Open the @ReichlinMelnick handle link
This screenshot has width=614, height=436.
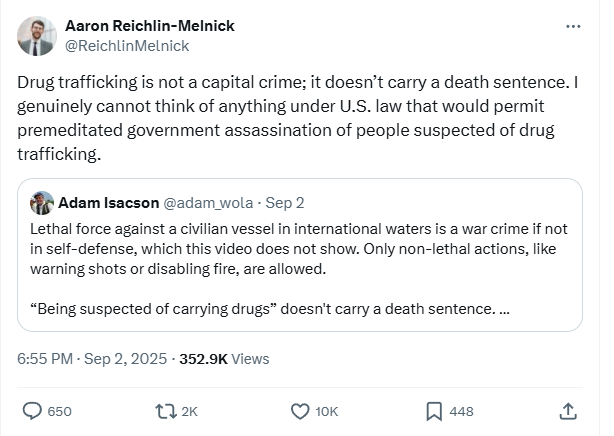126,45
